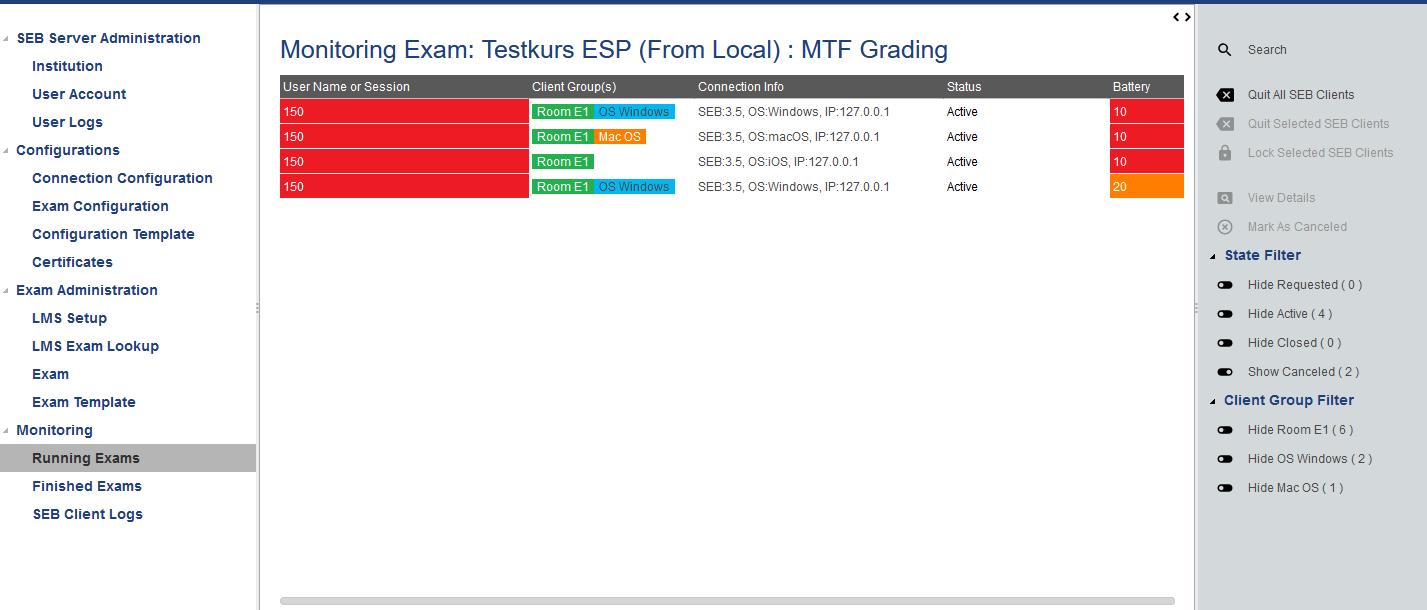Open Finished Exams in the sidebar
The image size is (1427, 610).
(87, 486)
